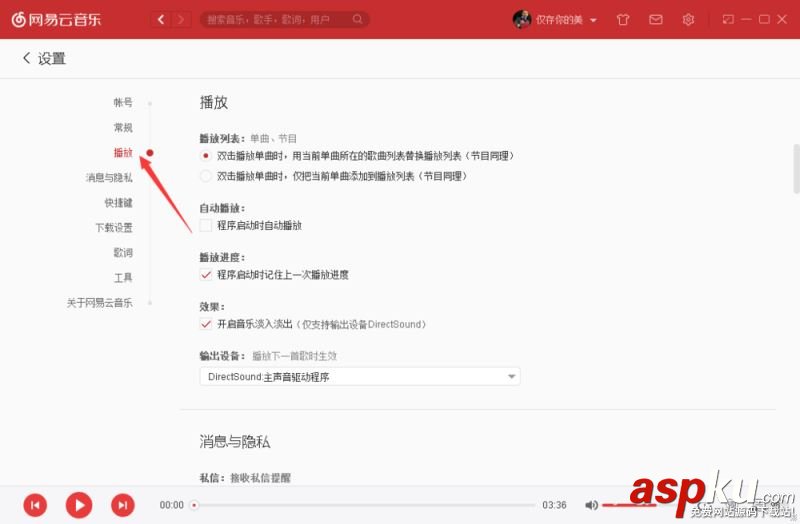Go to 快捷键 settings section

(118, 203)
